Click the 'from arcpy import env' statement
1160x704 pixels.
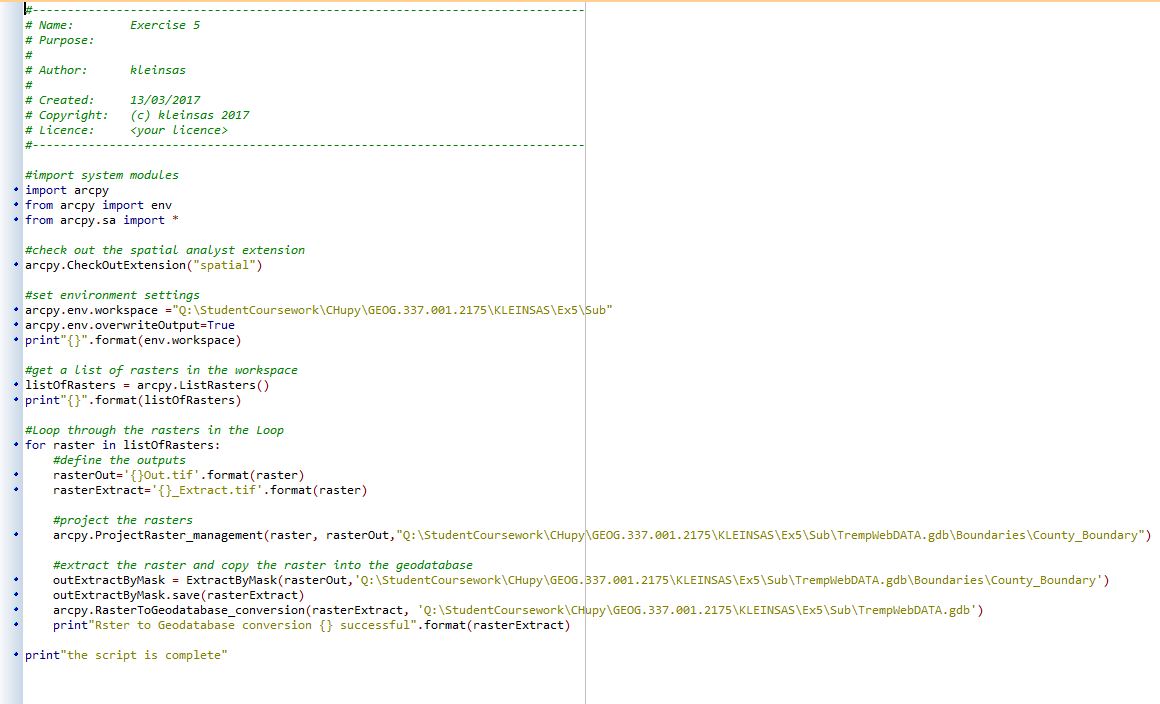point(98,205)
